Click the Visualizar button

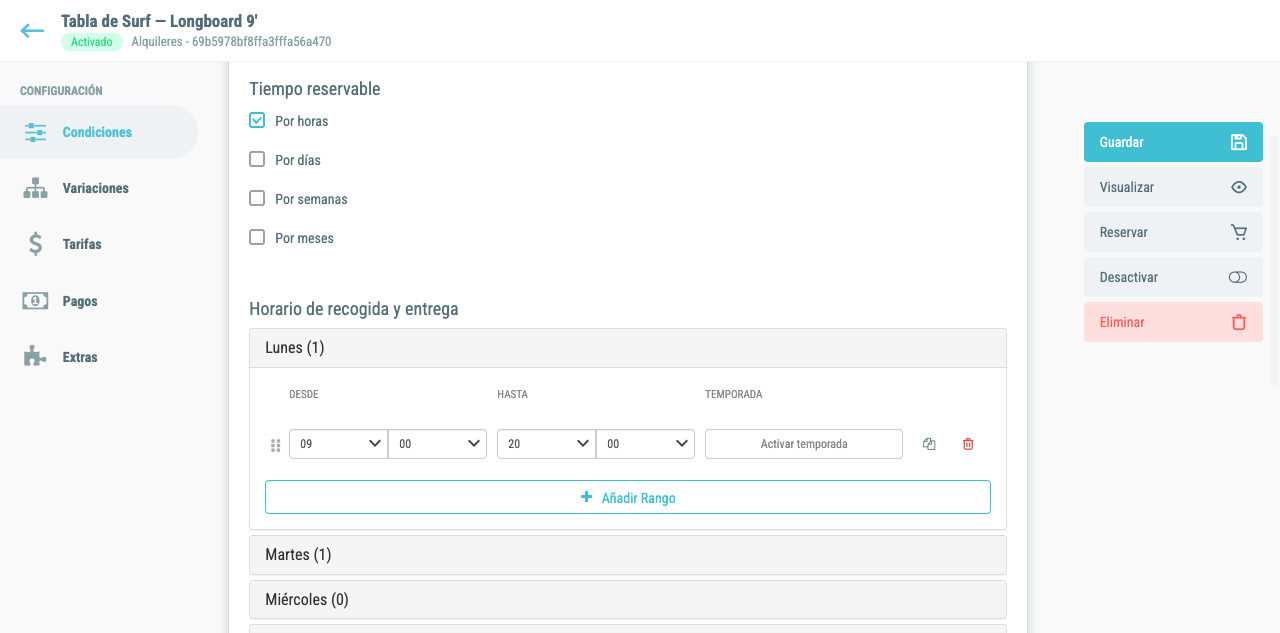(1173, 187)
